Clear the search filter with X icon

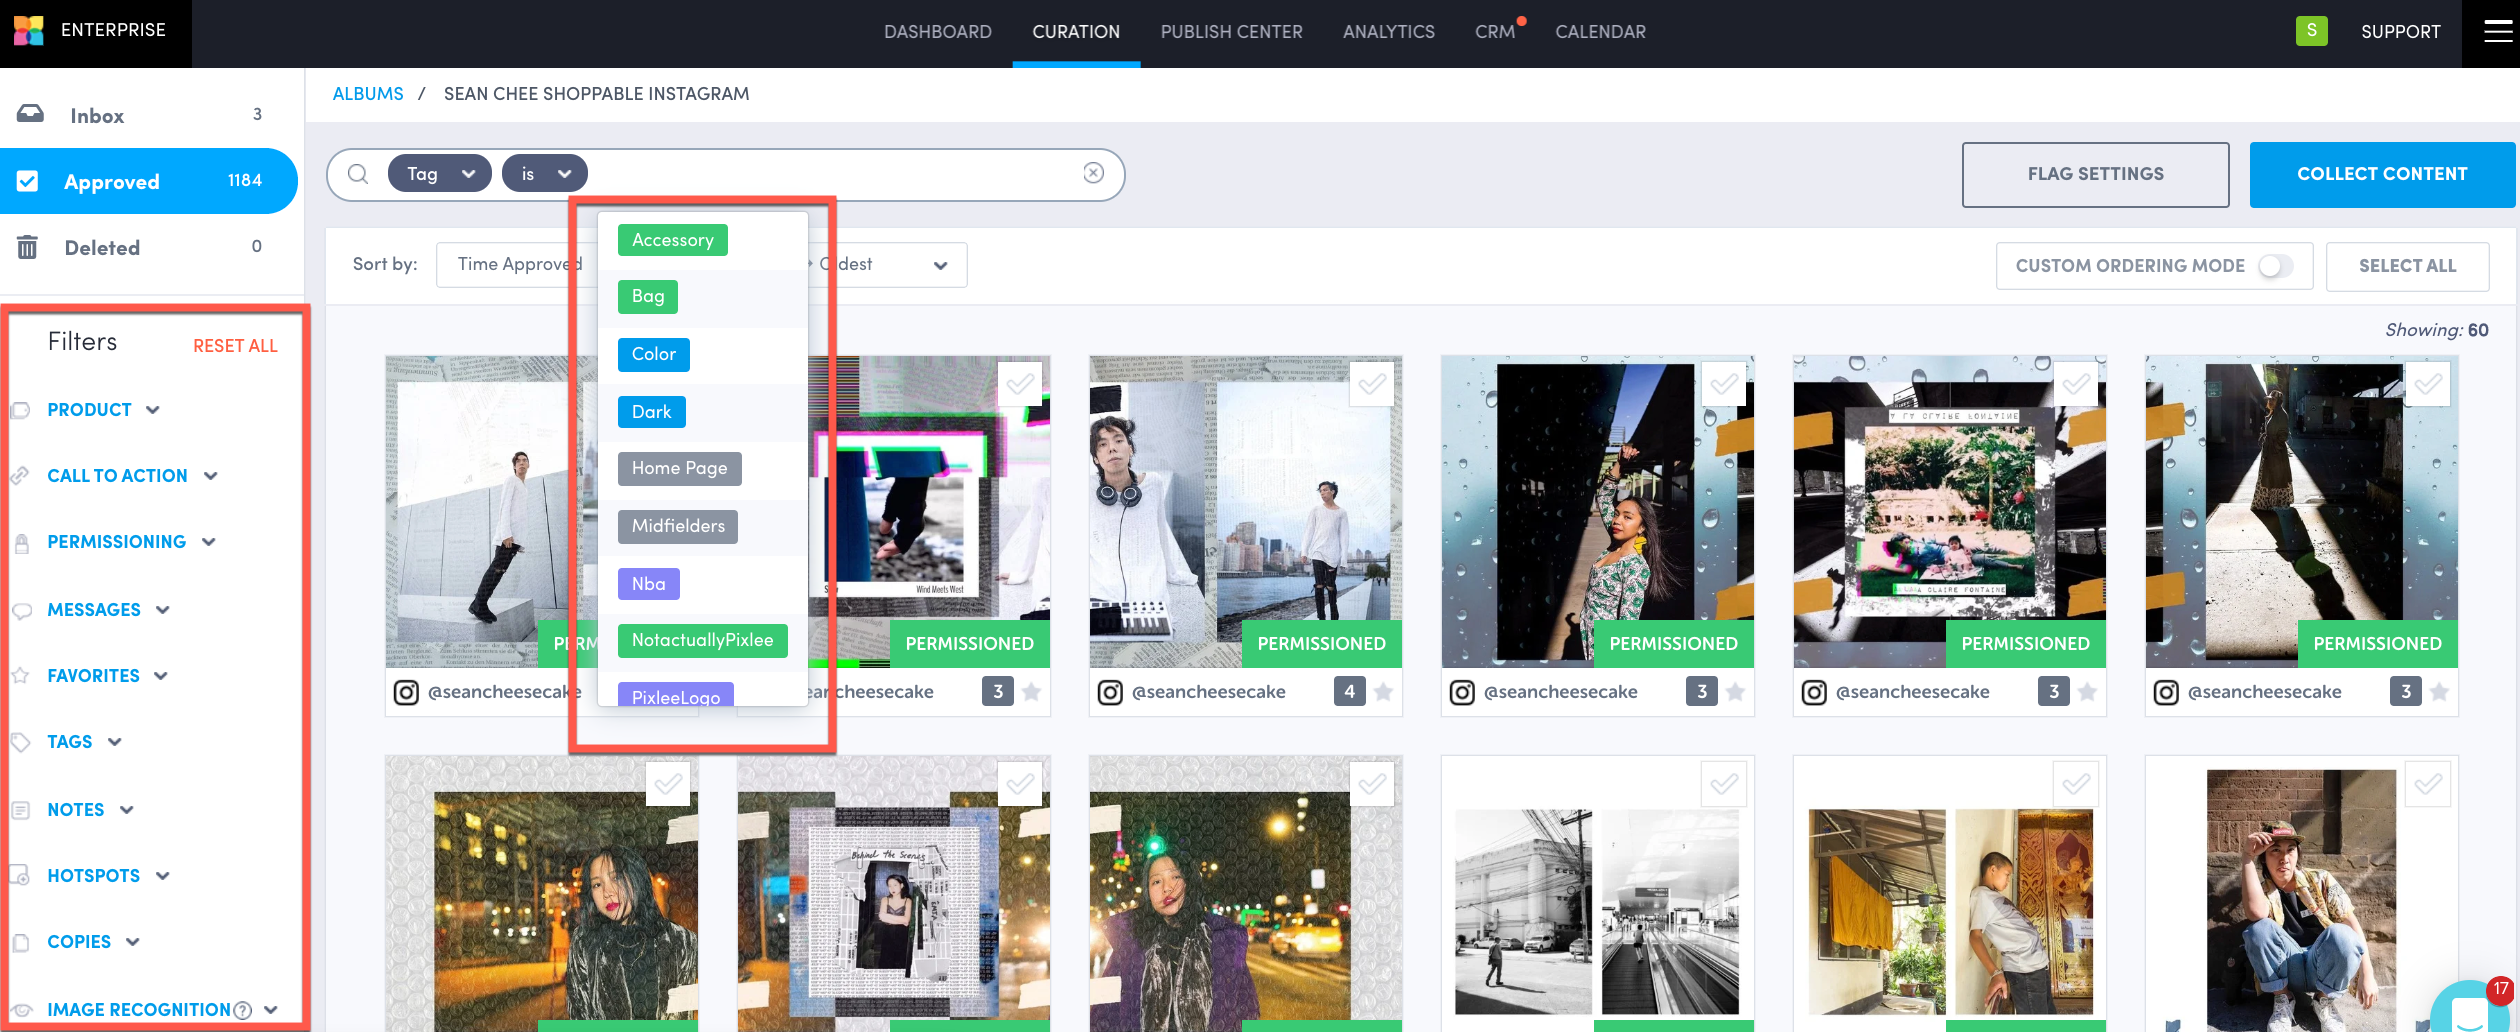pos(1093,173)
